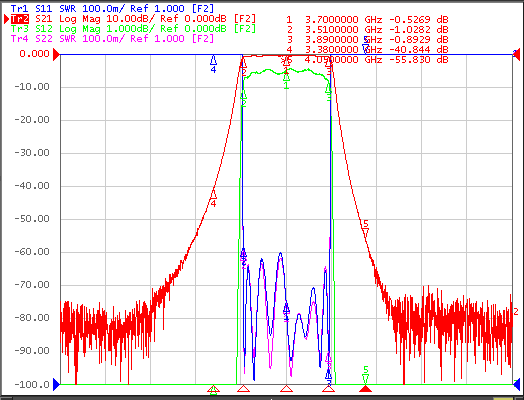Click the -55.830 dB marker 5 readout
524x400 pixels.
coord(418,59)
